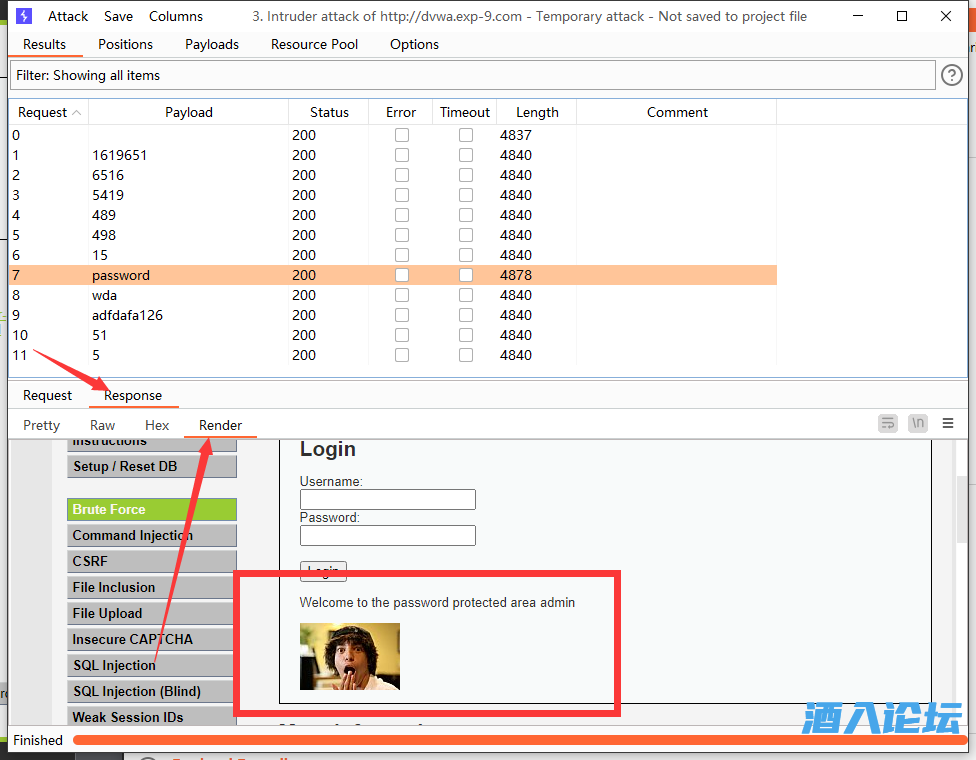Open the Attack menu

click(68, 16)
